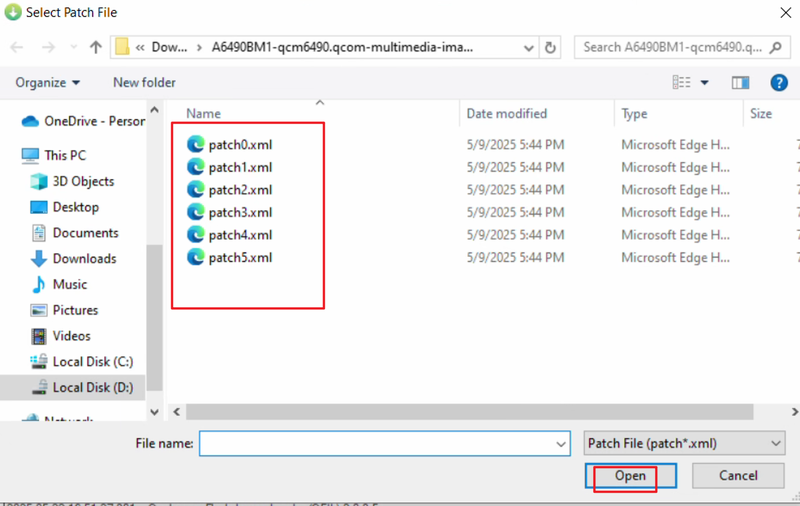Viewport: 800px width, 506px height.
Task: Open Documents in navigation pane
Action: (74, 233)
